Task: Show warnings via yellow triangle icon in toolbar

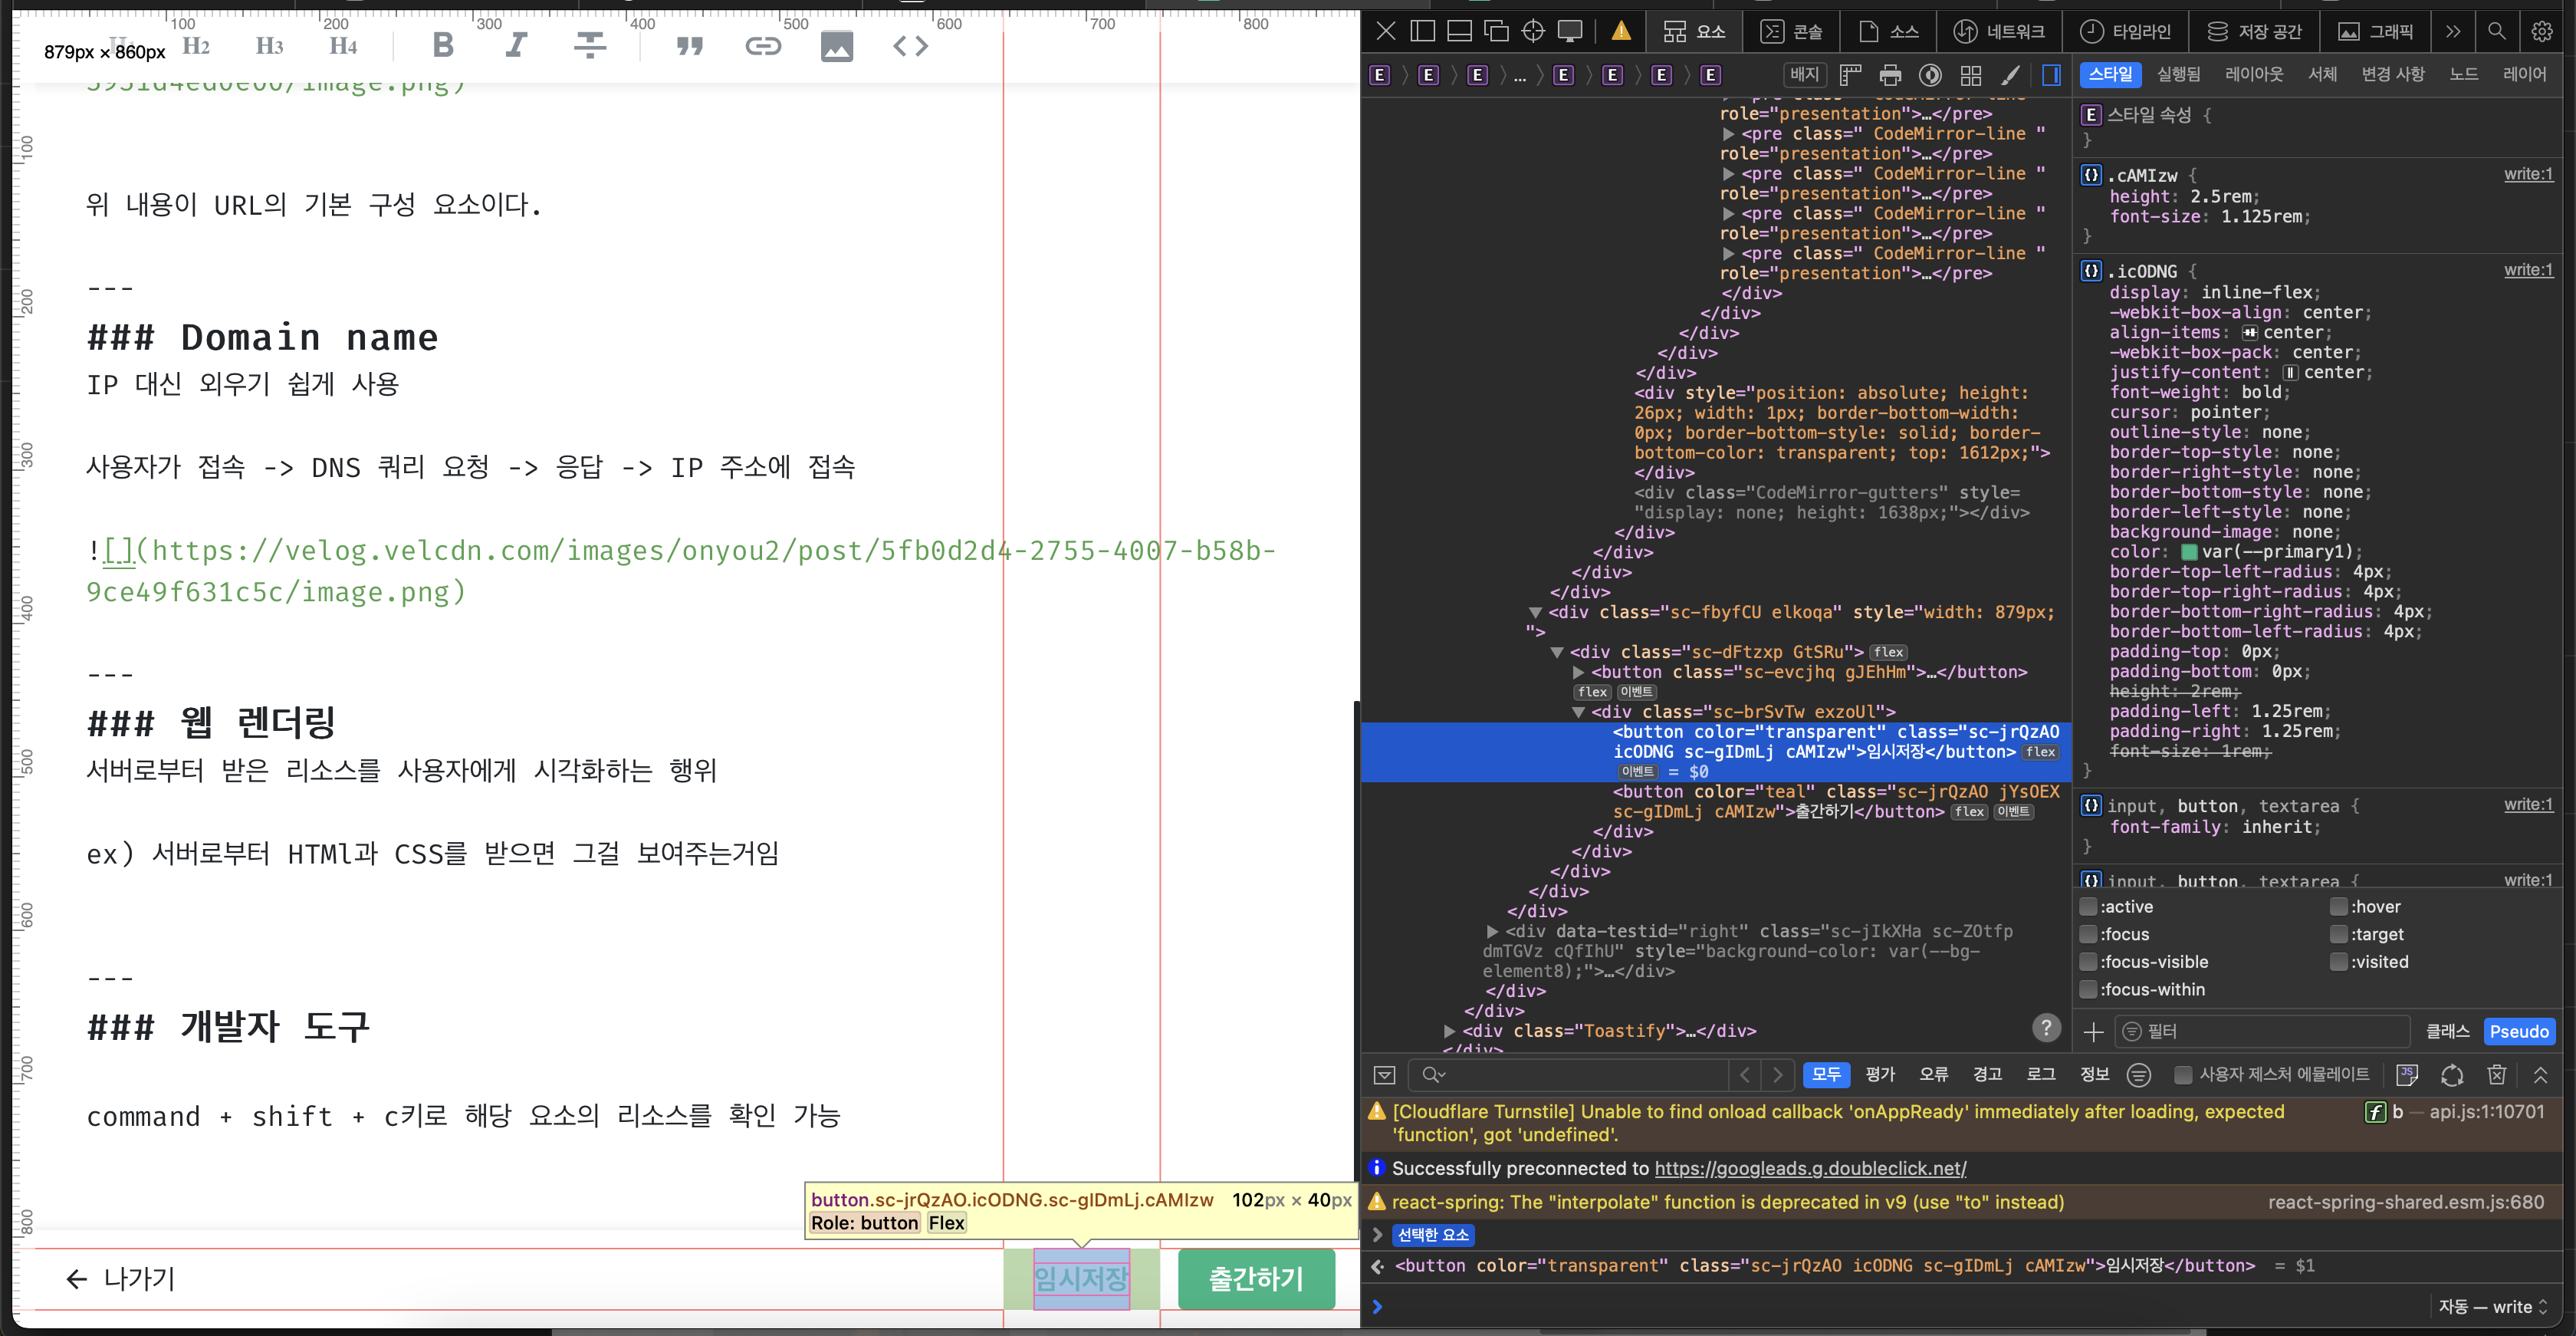Action: [1621, 31]
